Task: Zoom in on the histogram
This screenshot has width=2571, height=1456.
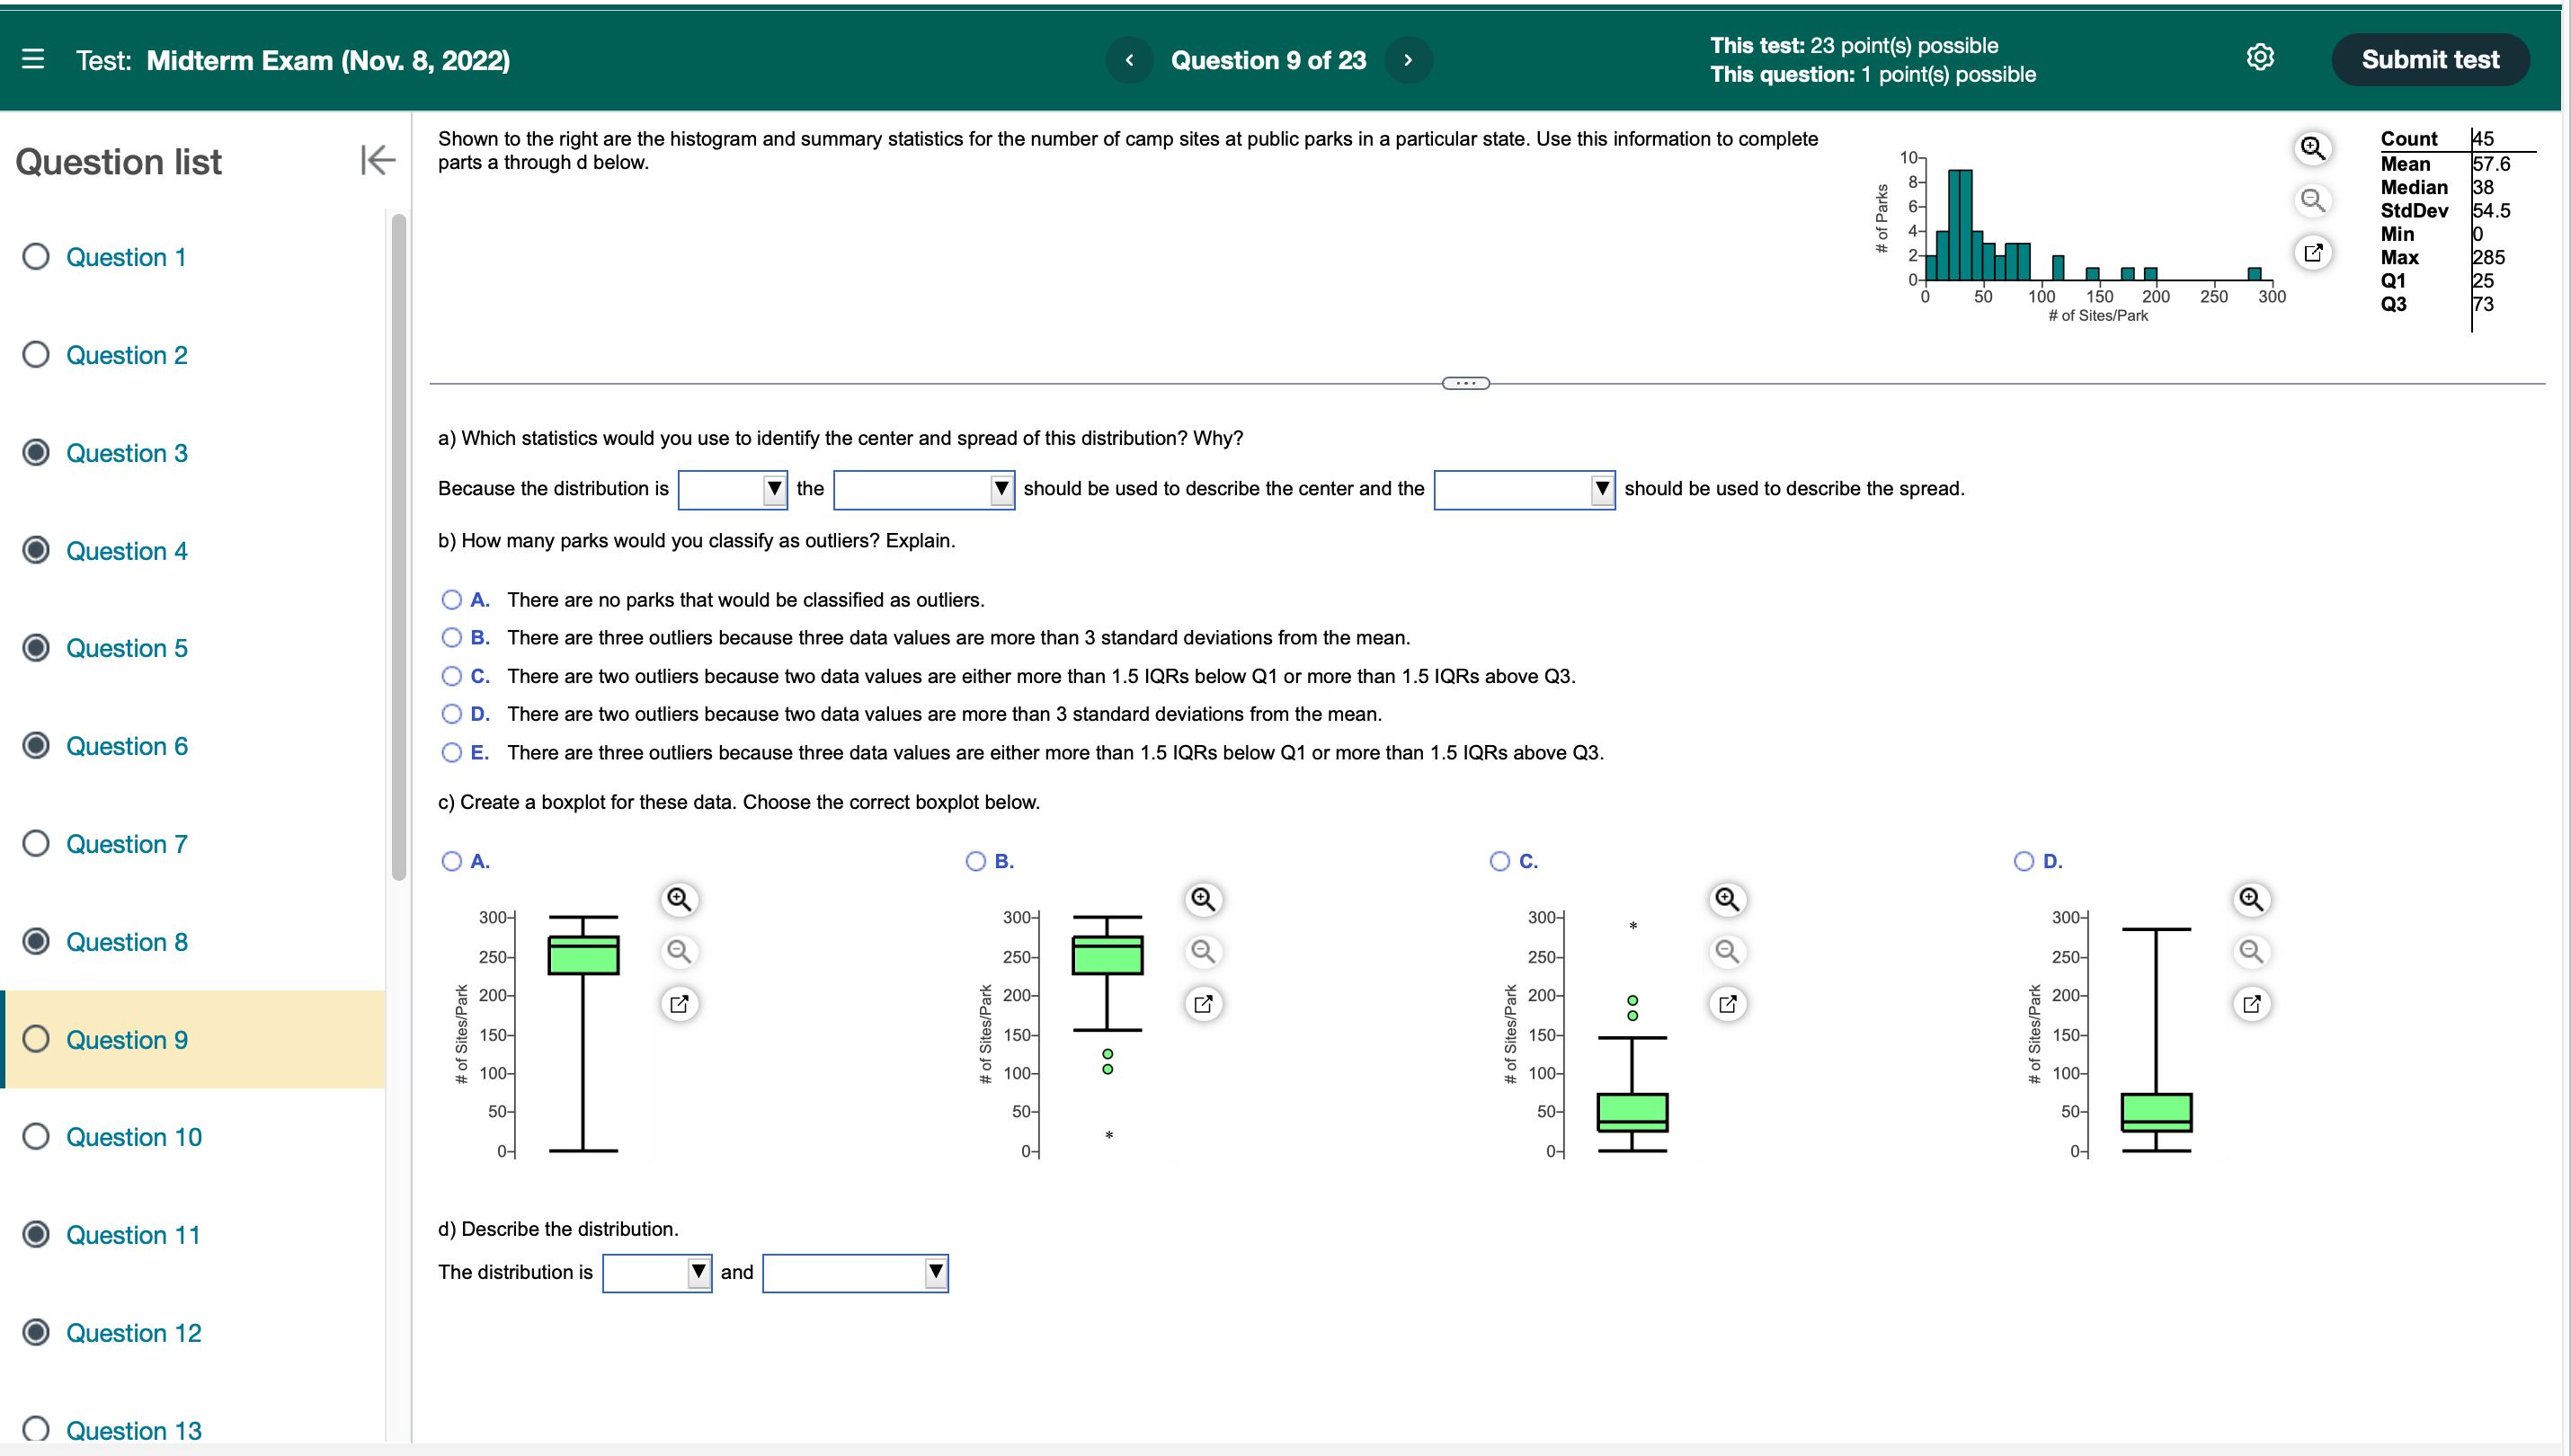Action: pyautogui.click(x=2312, y=148)
